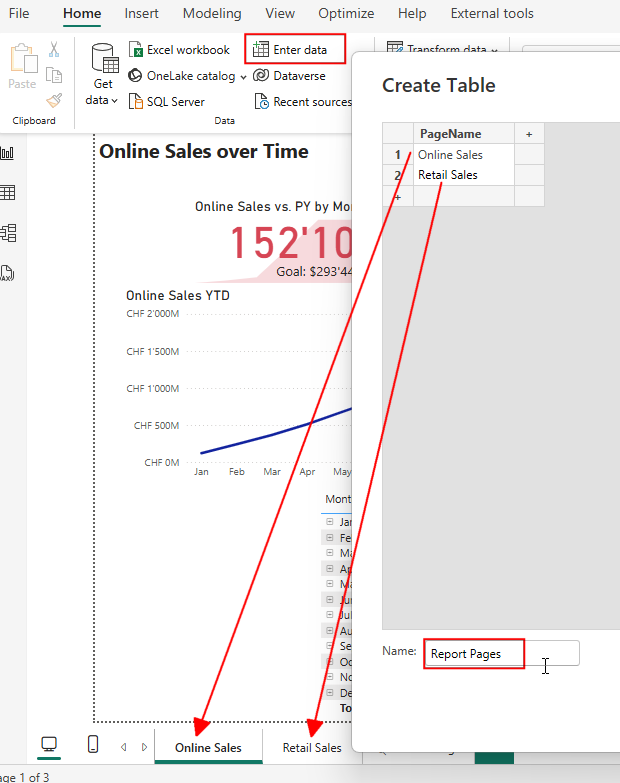Viewport: 620px width, 783px height.
Task: Expand the Jan row in matrix
Action: 329,521
